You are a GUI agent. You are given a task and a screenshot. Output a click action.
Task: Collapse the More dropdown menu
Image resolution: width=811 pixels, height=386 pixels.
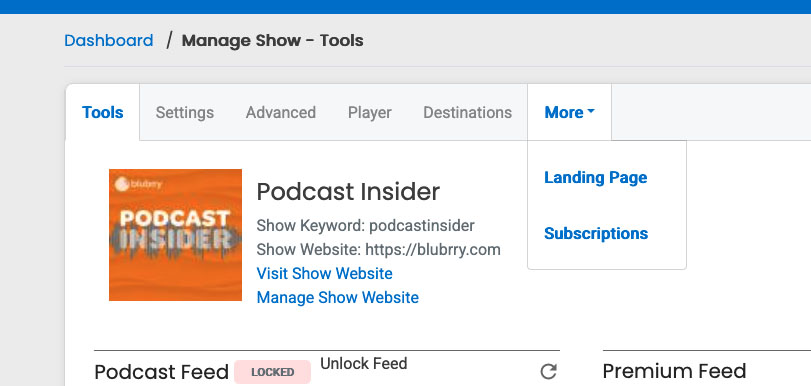569,112
